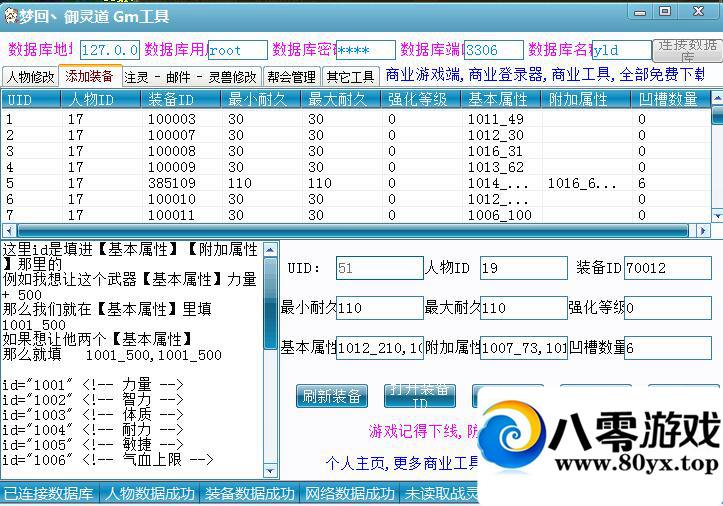Switch to the 添加装备 tab

[91, 76]
